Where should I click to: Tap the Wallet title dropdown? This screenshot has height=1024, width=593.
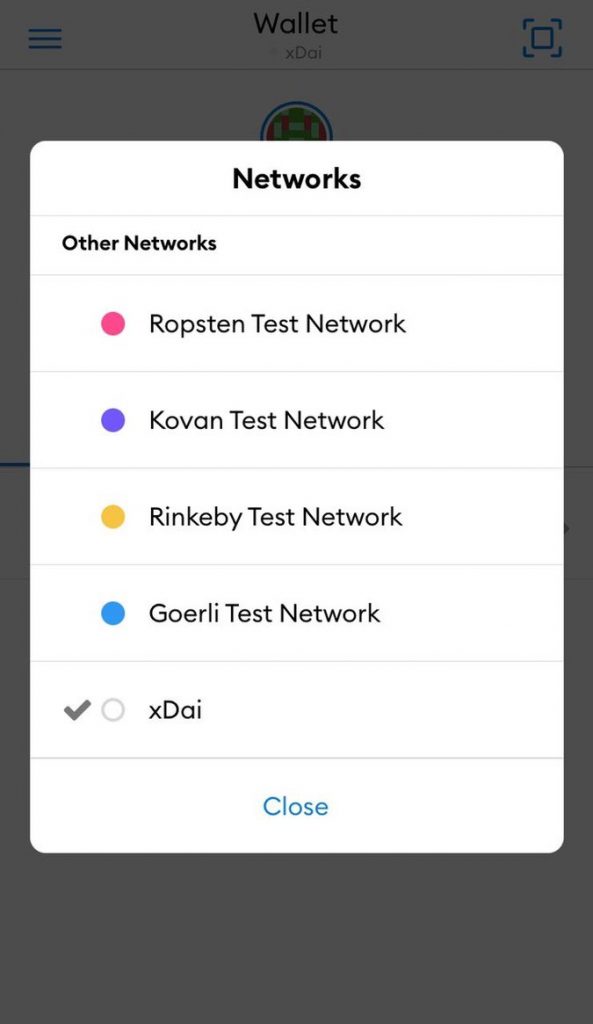[296, 24]
